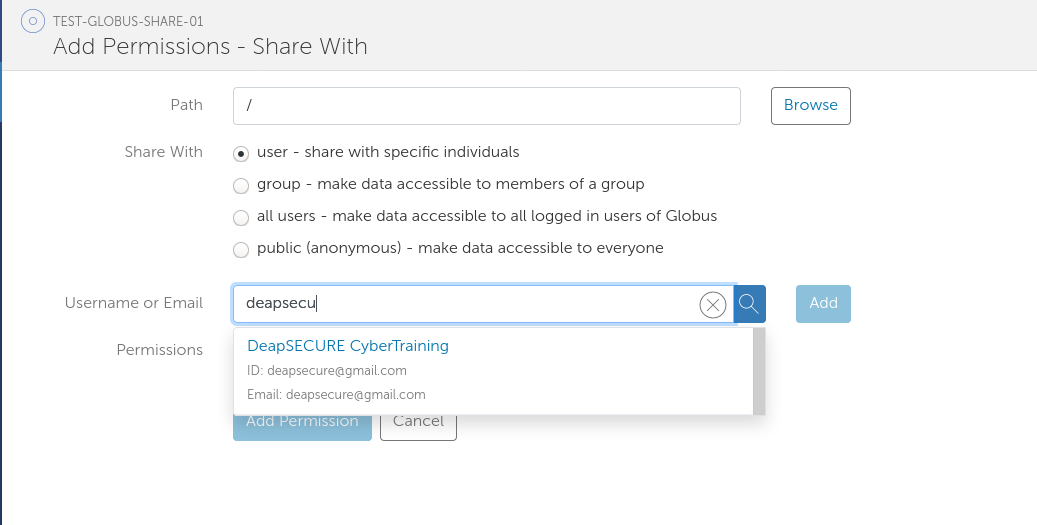
Task: Click the Cancel button
Action: point(418,427)
